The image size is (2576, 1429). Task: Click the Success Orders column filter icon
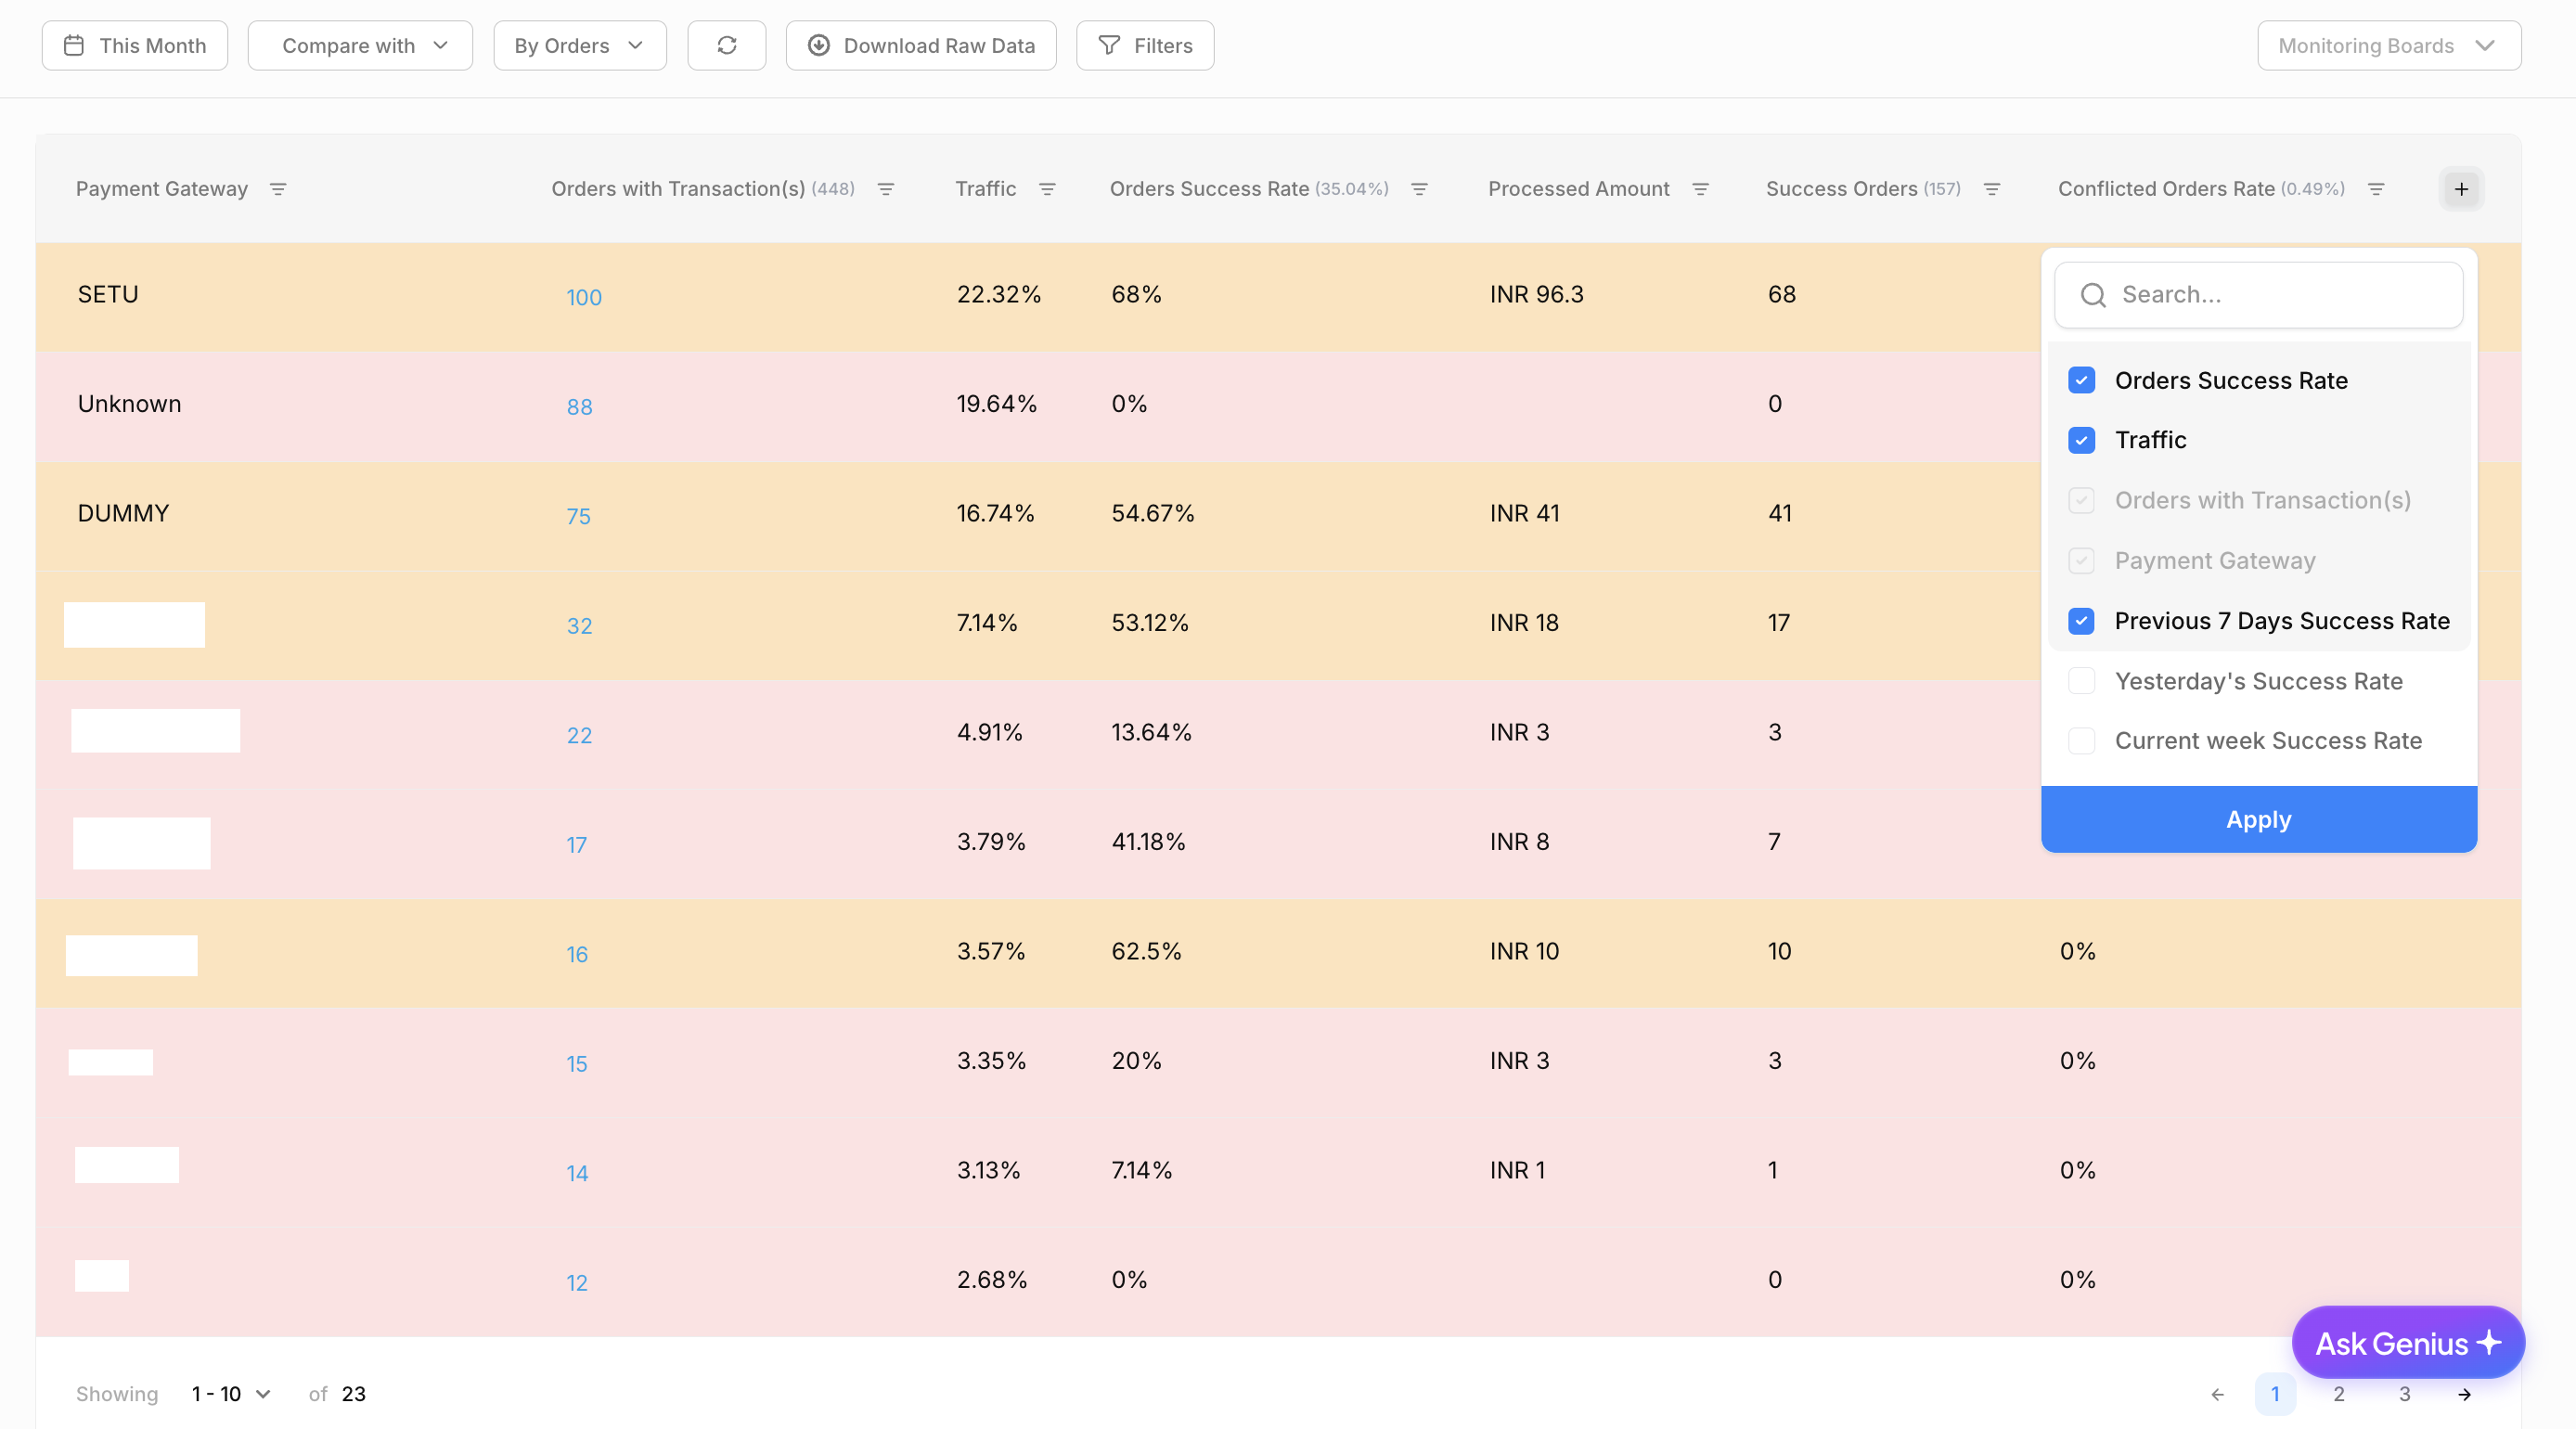click(1991, 189)
